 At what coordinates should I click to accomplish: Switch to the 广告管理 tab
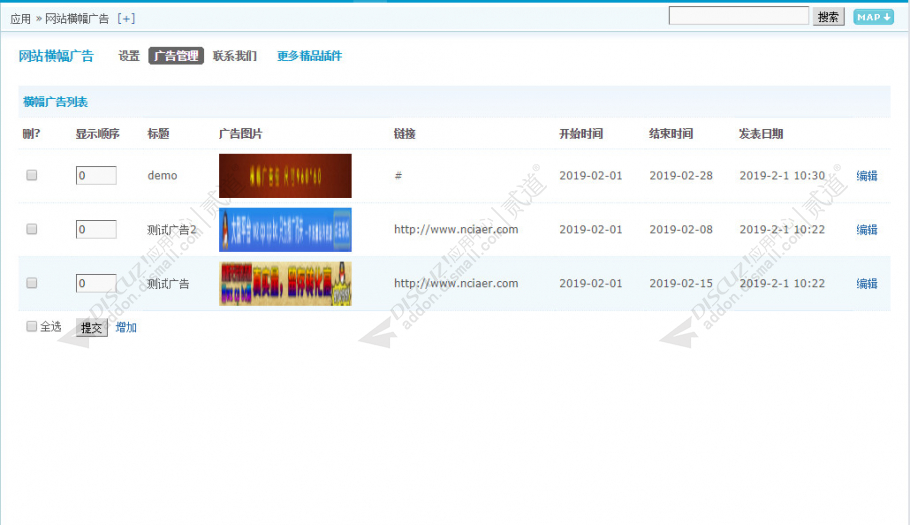point(176,56)
